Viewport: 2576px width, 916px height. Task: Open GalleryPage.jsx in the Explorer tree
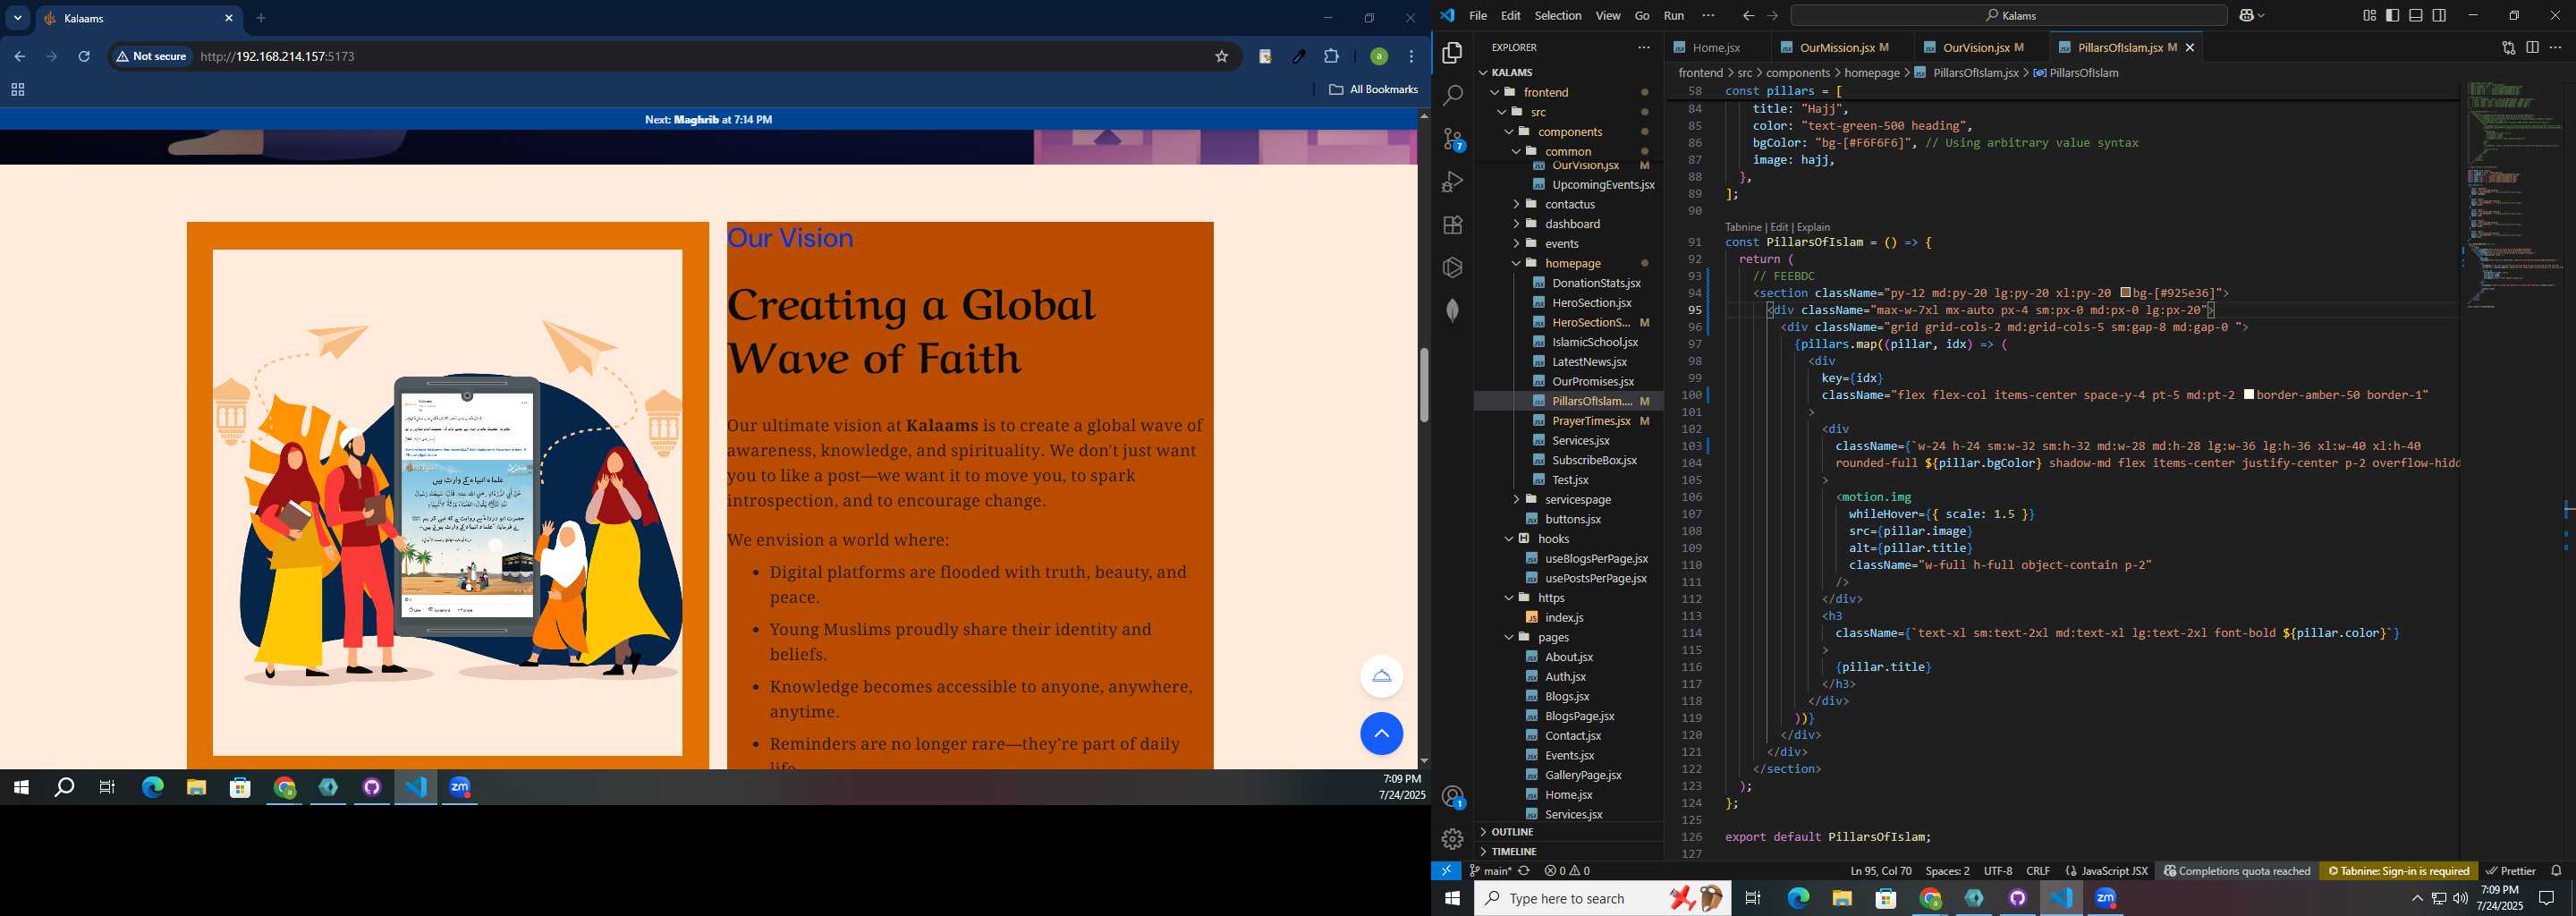click(x=1583, y=775)
